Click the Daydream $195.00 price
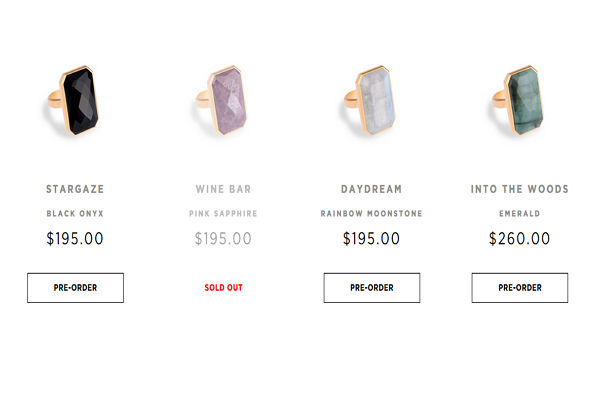This screenshot has height=400, width=600. [x=371, y=239]
